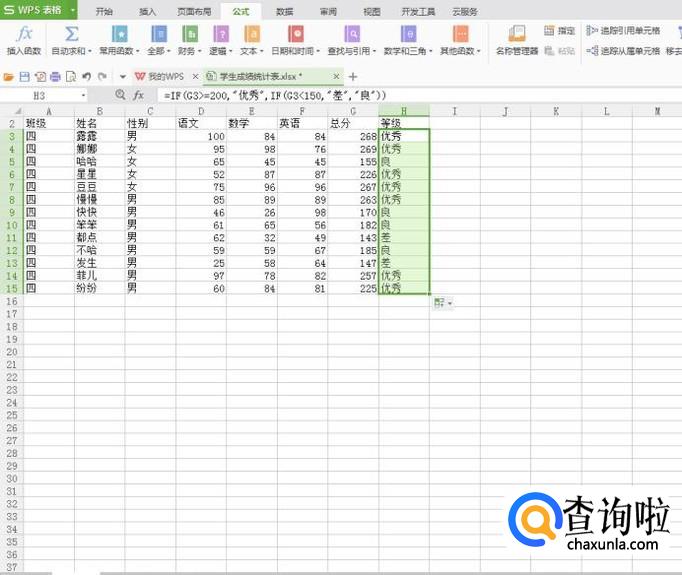The width and height of the screenshot is (682, 575).
Task: Open Date and Time functions (日期和时间)
Action: [295, 40]
